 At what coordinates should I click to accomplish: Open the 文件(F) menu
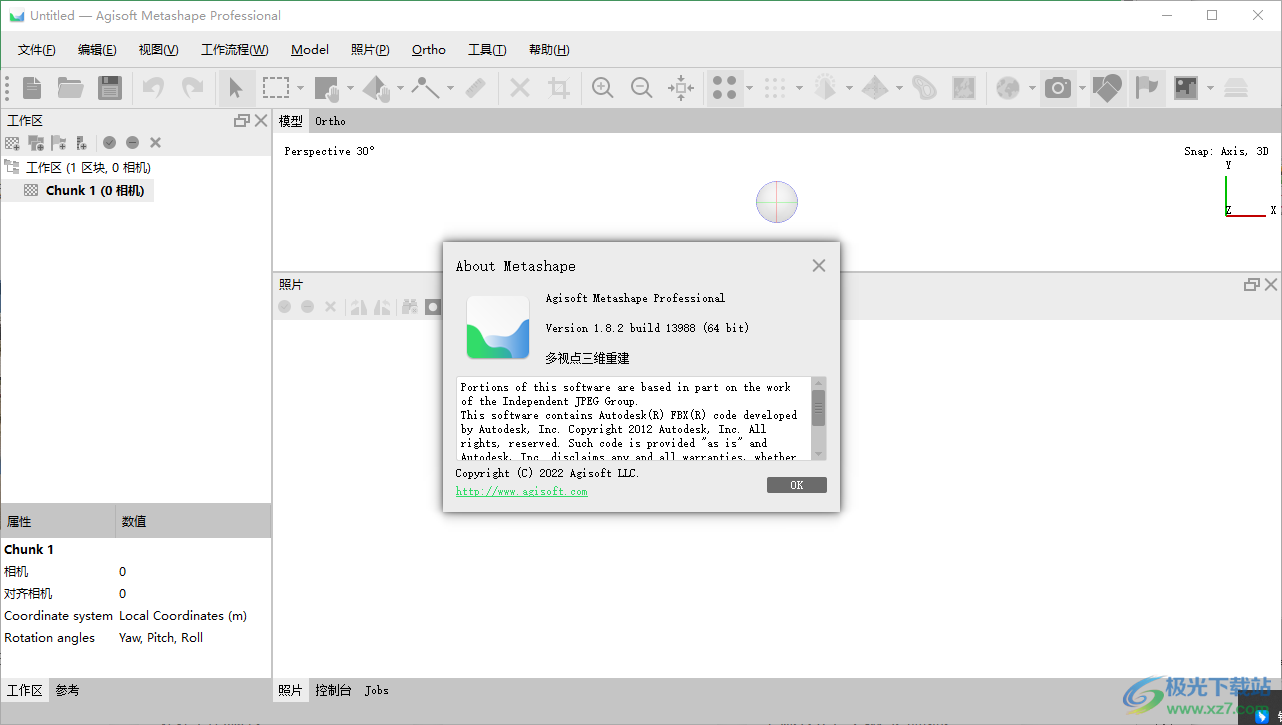(x=37, y=50)
